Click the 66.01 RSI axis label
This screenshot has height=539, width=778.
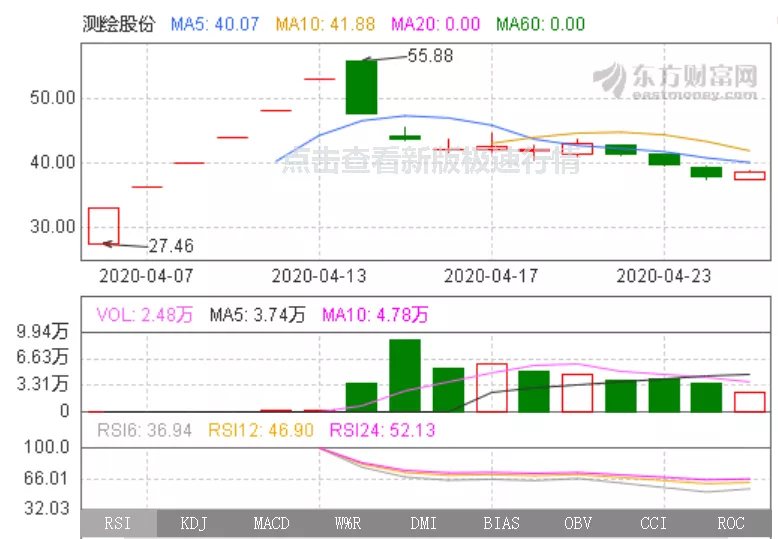coord(46,478)
